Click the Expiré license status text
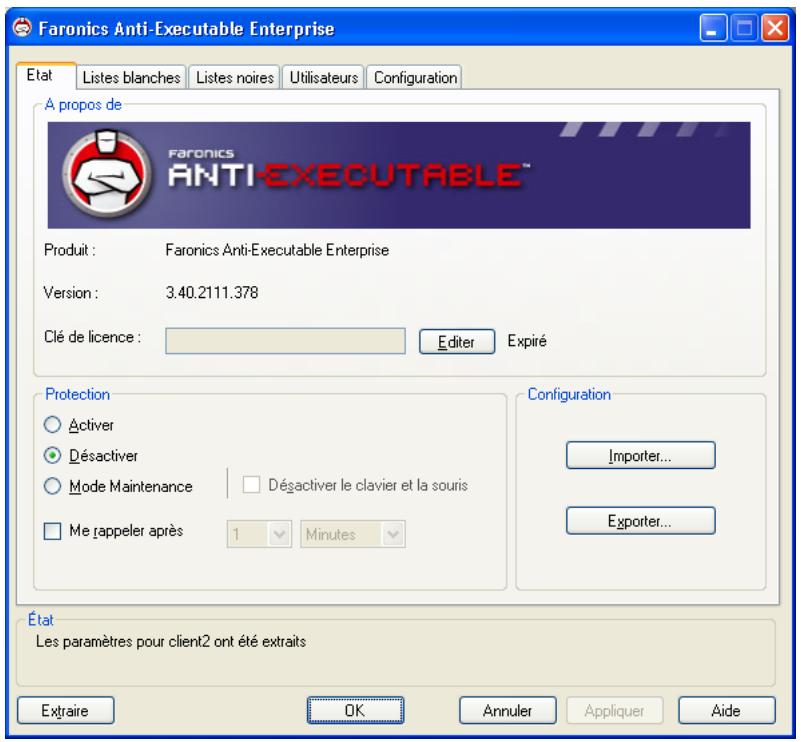 pyautogui.click(x=527, y=341)
